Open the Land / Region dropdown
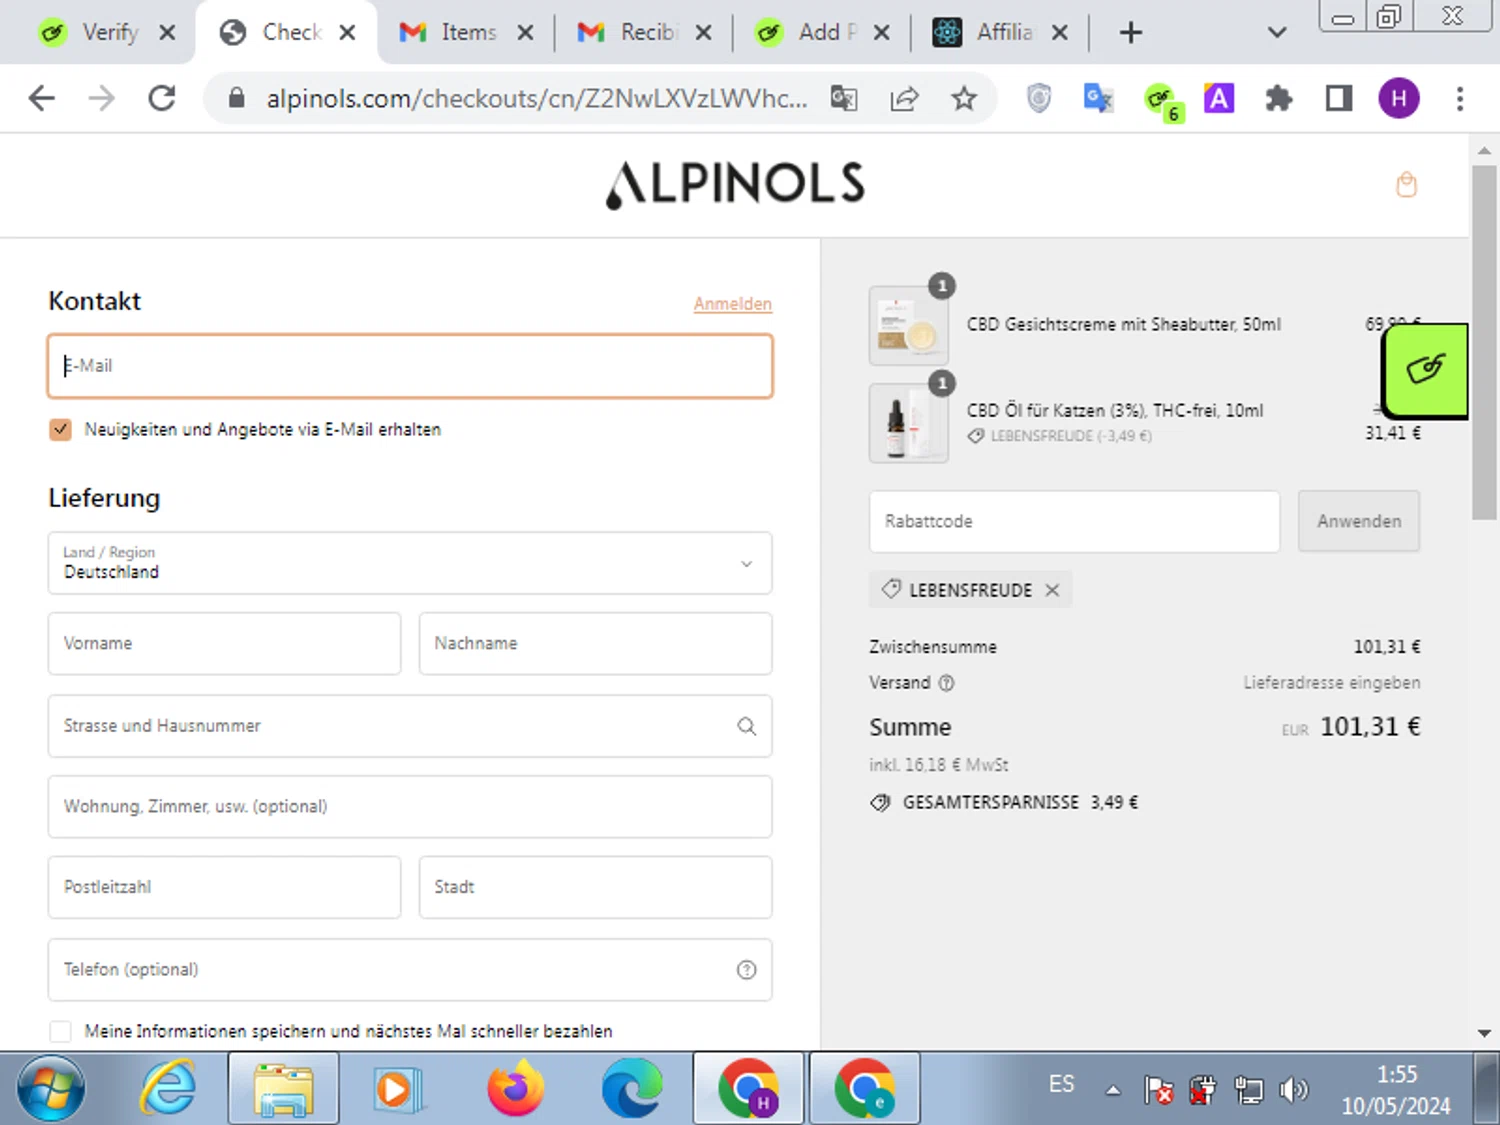Screen dimensions: 1500x1125 [x=410, y=563]
